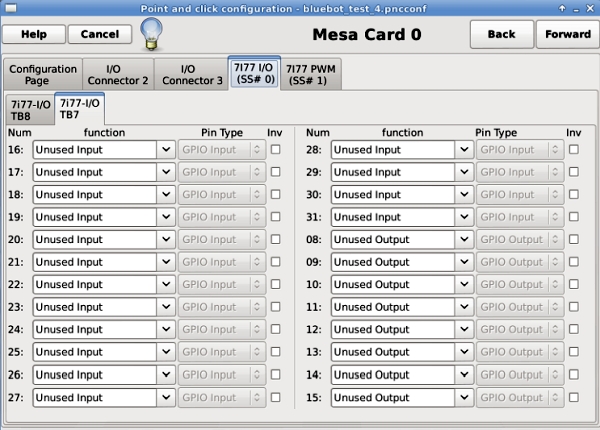600x430 pixels.
Task: Click Pin Type selector for pin 26
Action: coord(222,375)
